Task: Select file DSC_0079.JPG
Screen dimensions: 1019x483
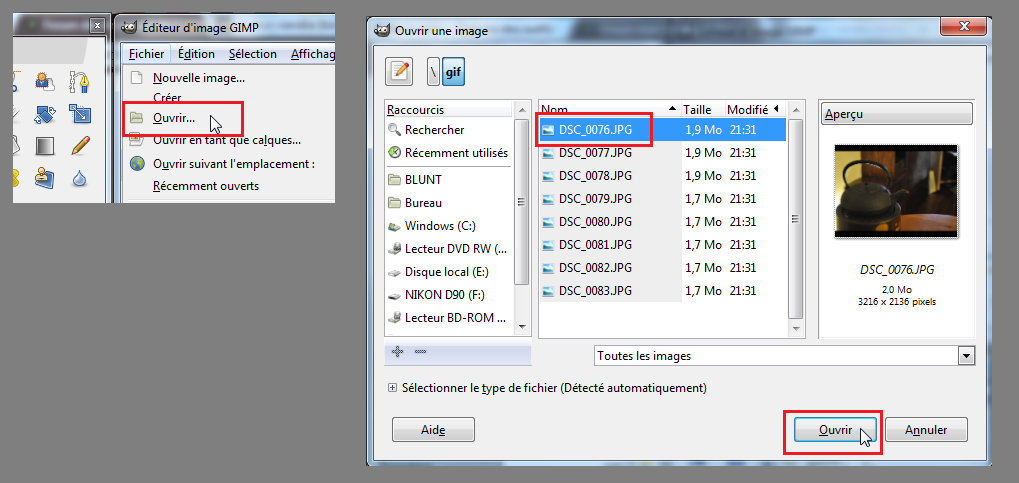Action: coord(662,198)
